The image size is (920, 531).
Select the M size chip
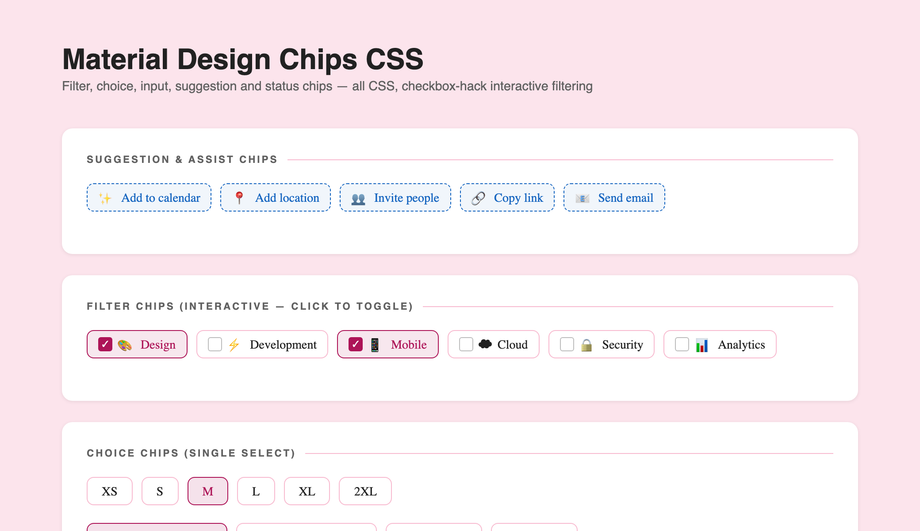point(208,491)
